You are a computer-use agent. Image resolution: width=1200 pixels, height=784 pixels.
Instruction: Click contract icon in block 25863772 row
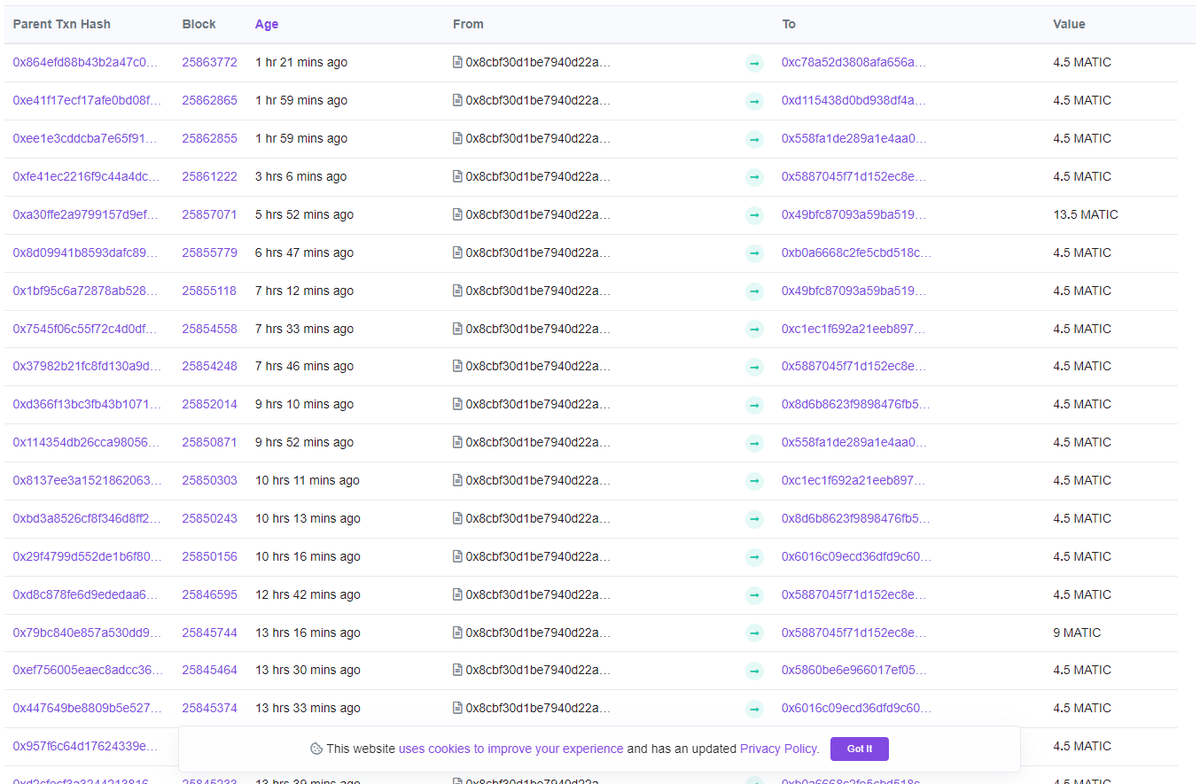(x=457, y=62)
